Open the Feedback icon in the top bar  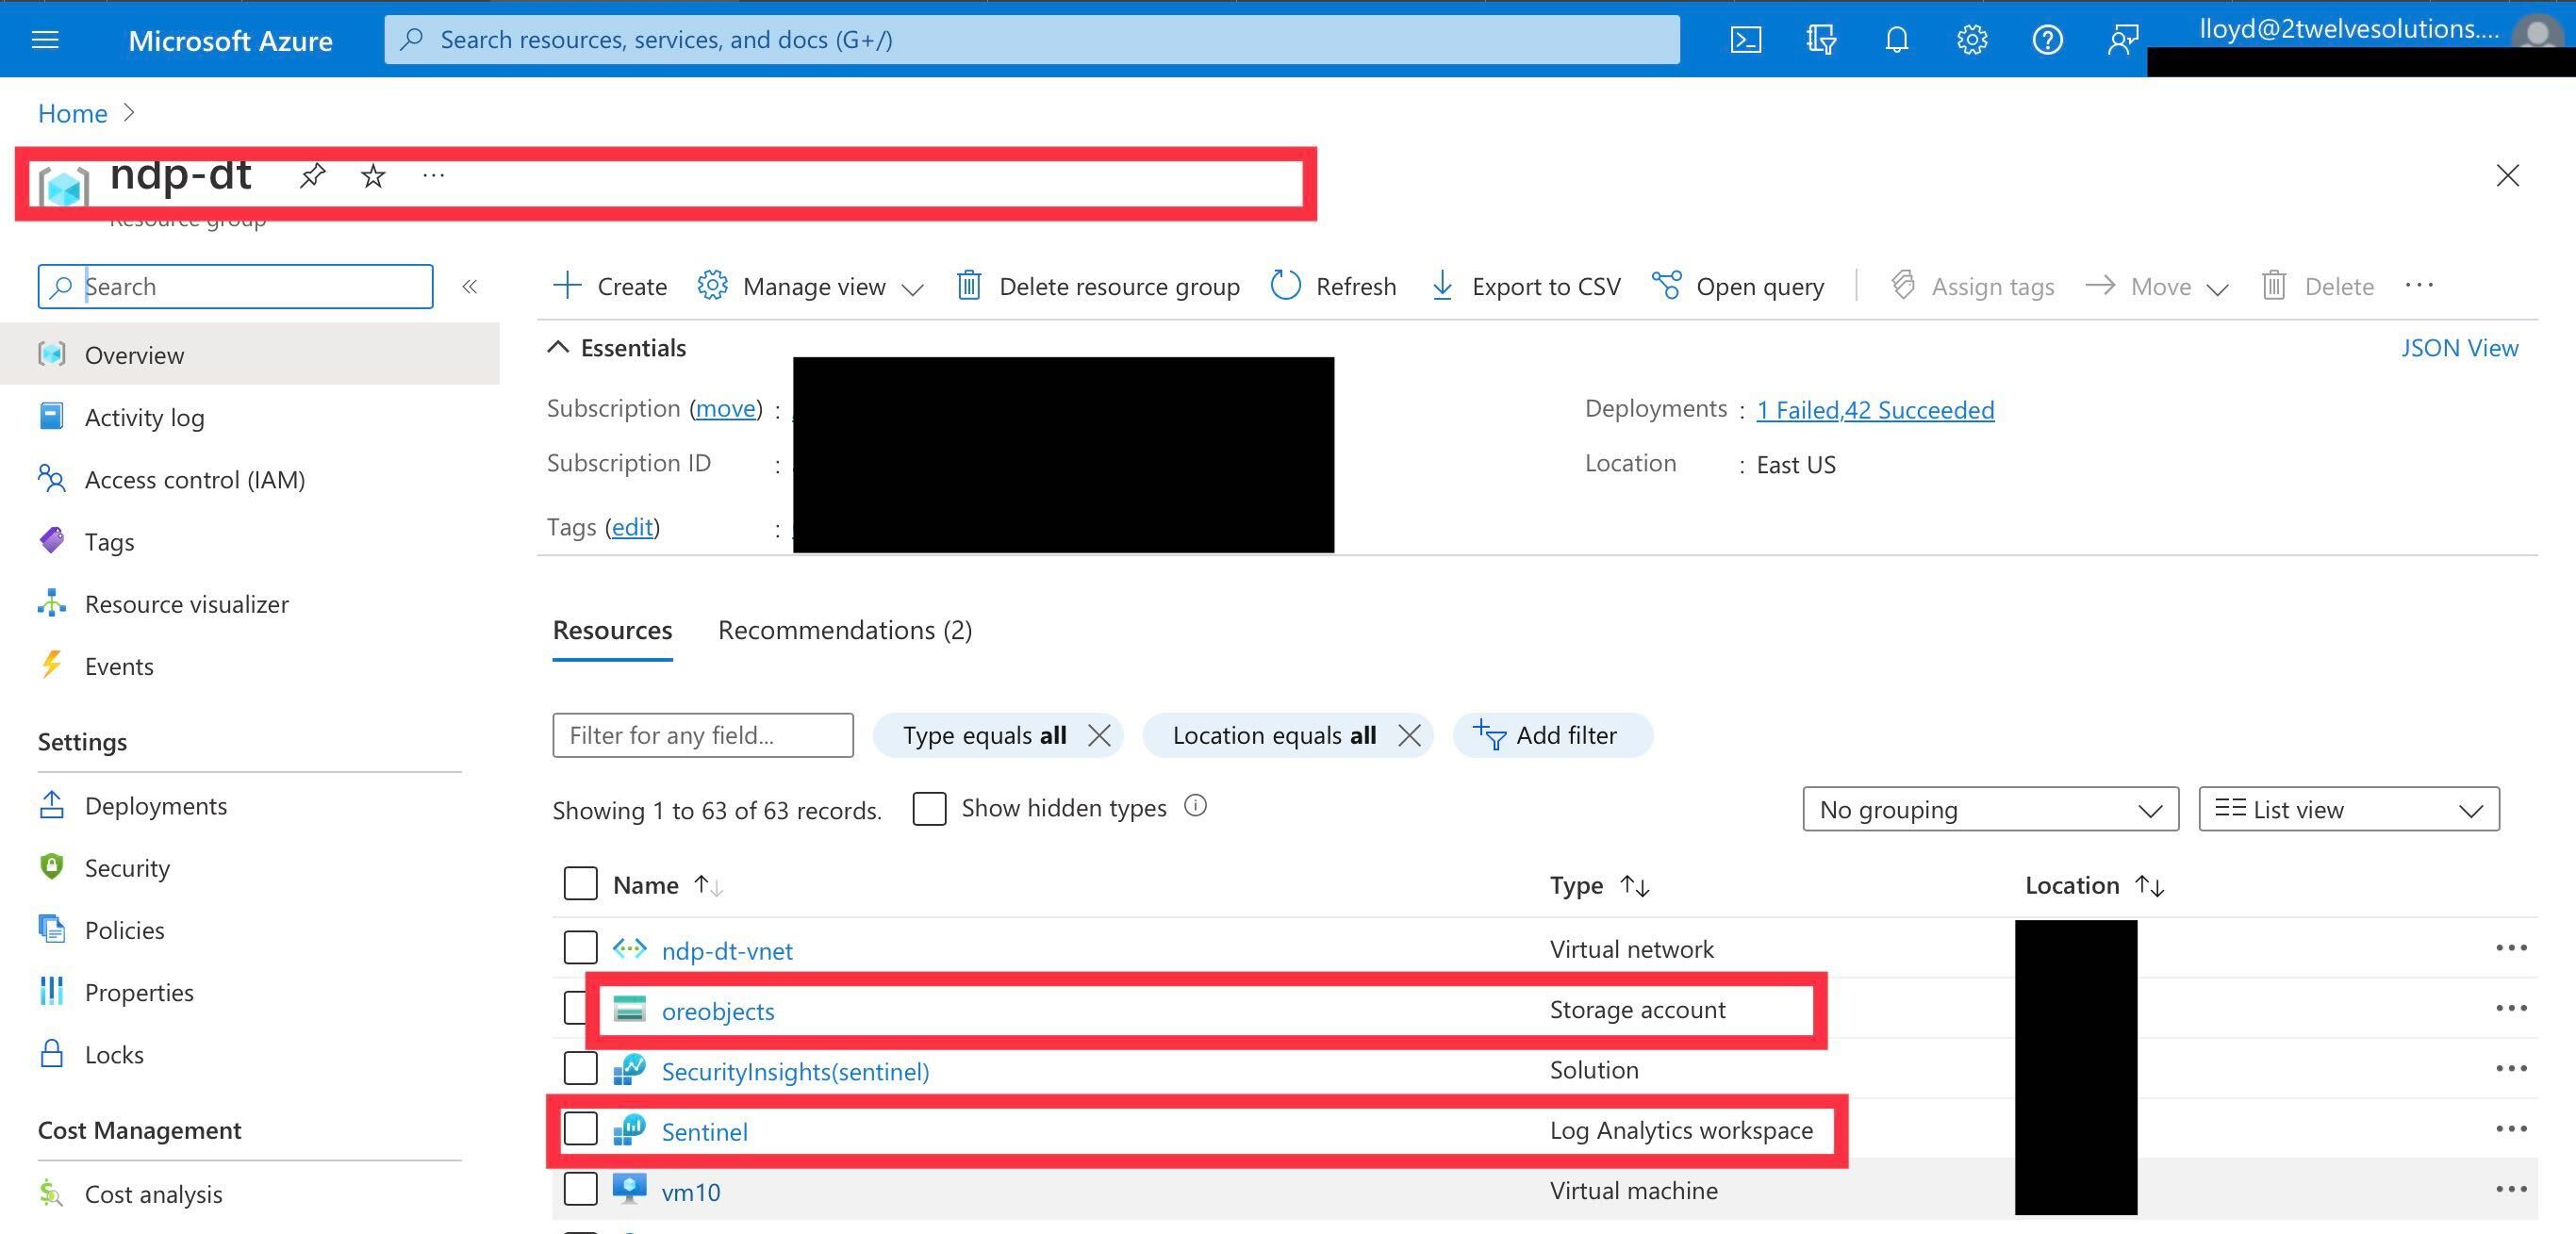pos(2122,40)
